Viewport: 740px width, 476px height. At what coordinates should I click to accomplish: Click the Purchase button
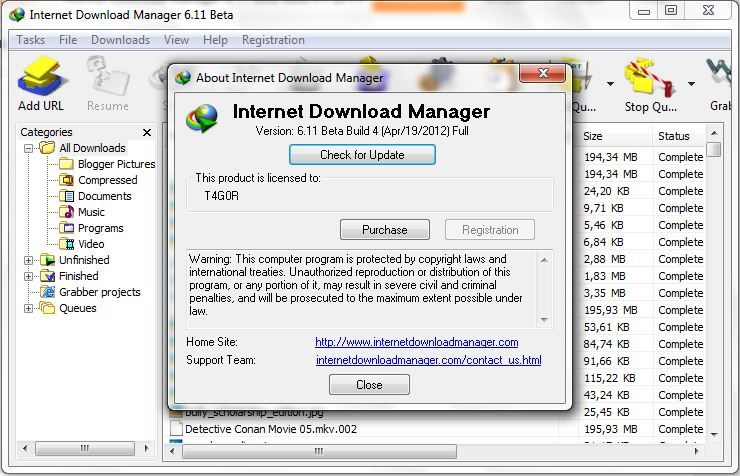[385, 230]
